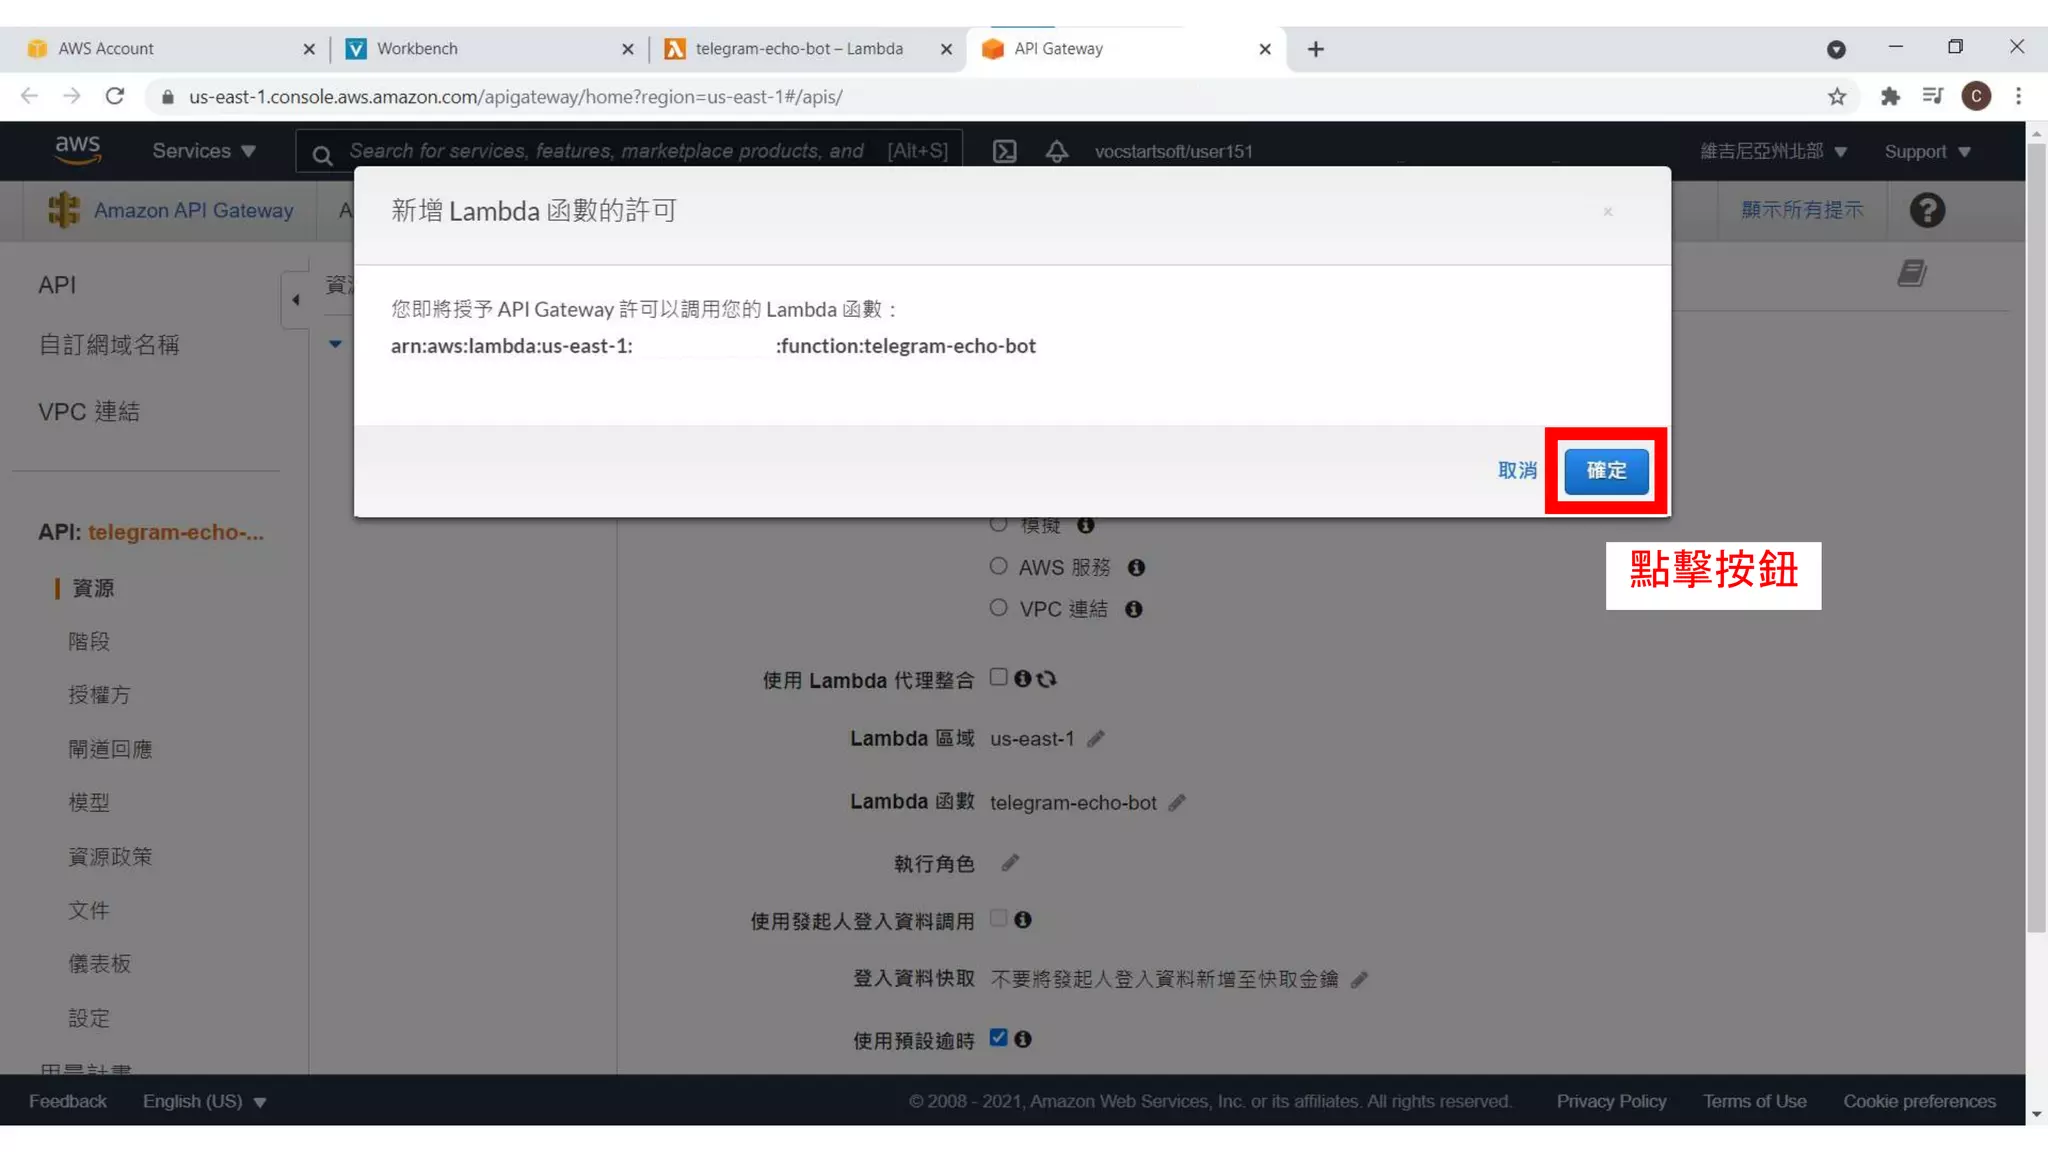
Task: Edit 執行角色 with pencil icon
Action: pos(1010,863)
